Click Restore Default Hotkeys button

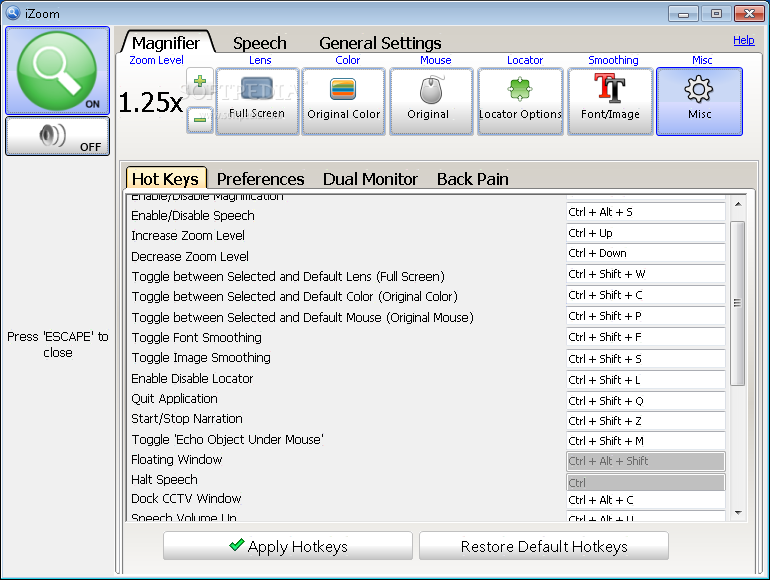pyautogui.click(x=544, y=546)
